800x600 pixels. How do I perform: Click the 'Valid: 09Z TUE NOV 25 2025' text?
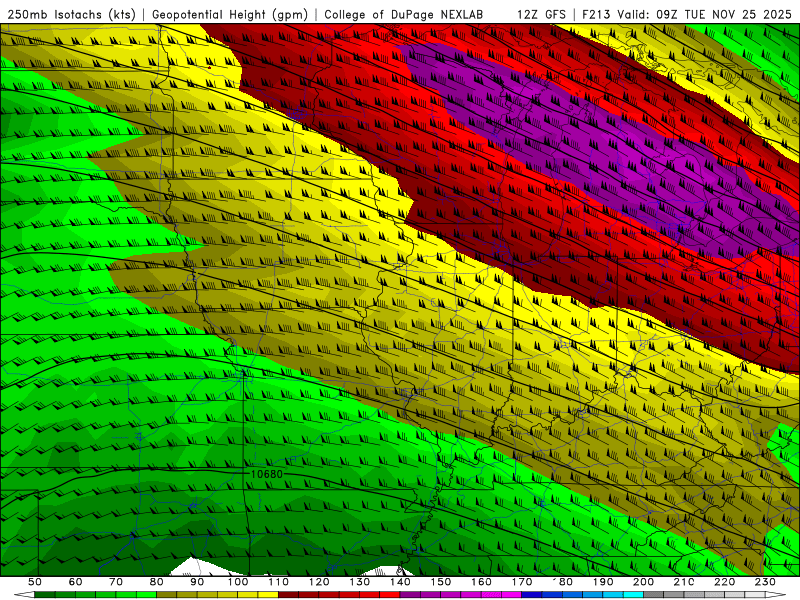704,15
